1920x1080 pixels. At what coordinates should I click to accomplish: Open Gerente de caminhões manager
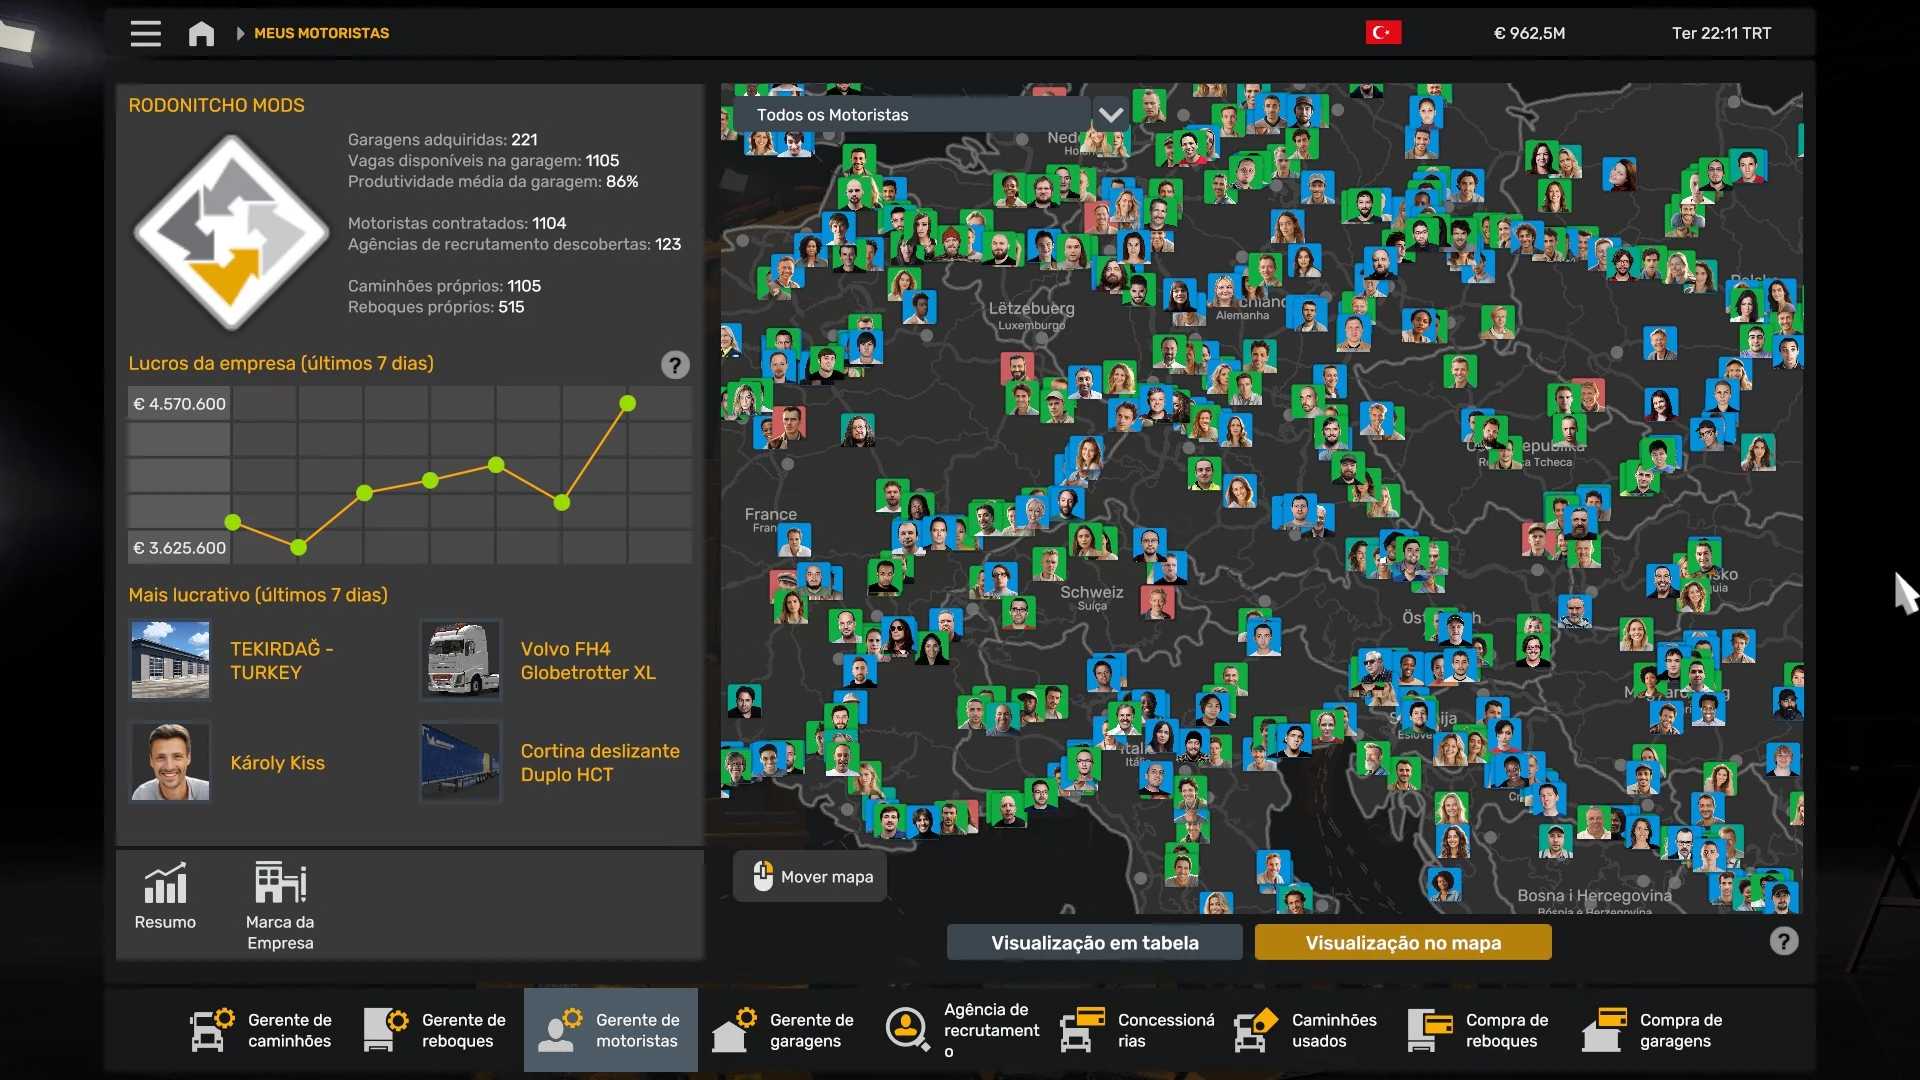click(x=261, y=1030)
